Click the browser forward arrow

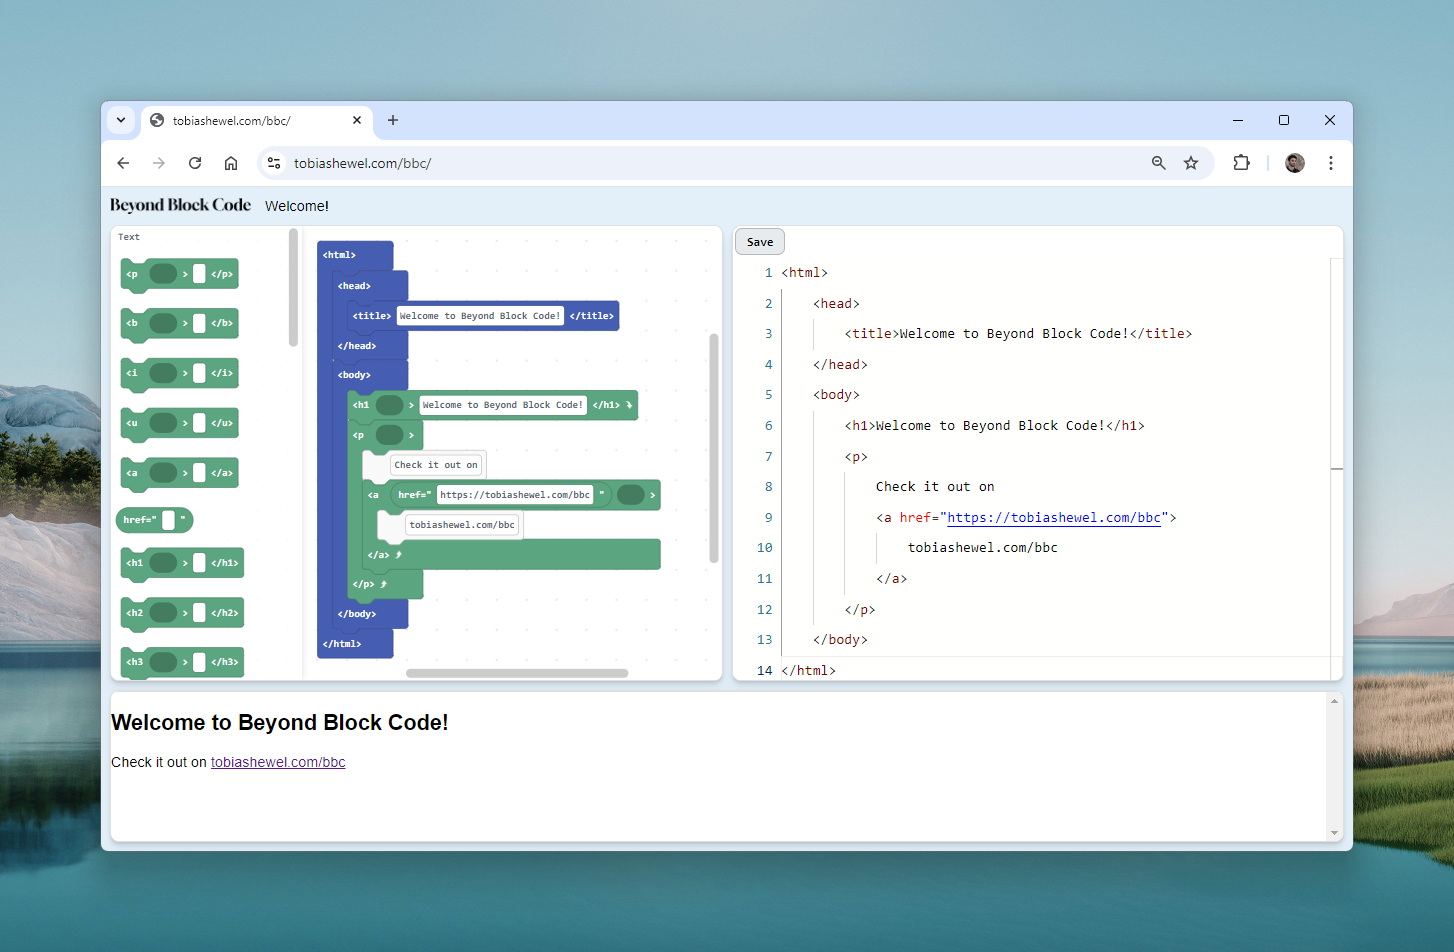pos(159,163)
